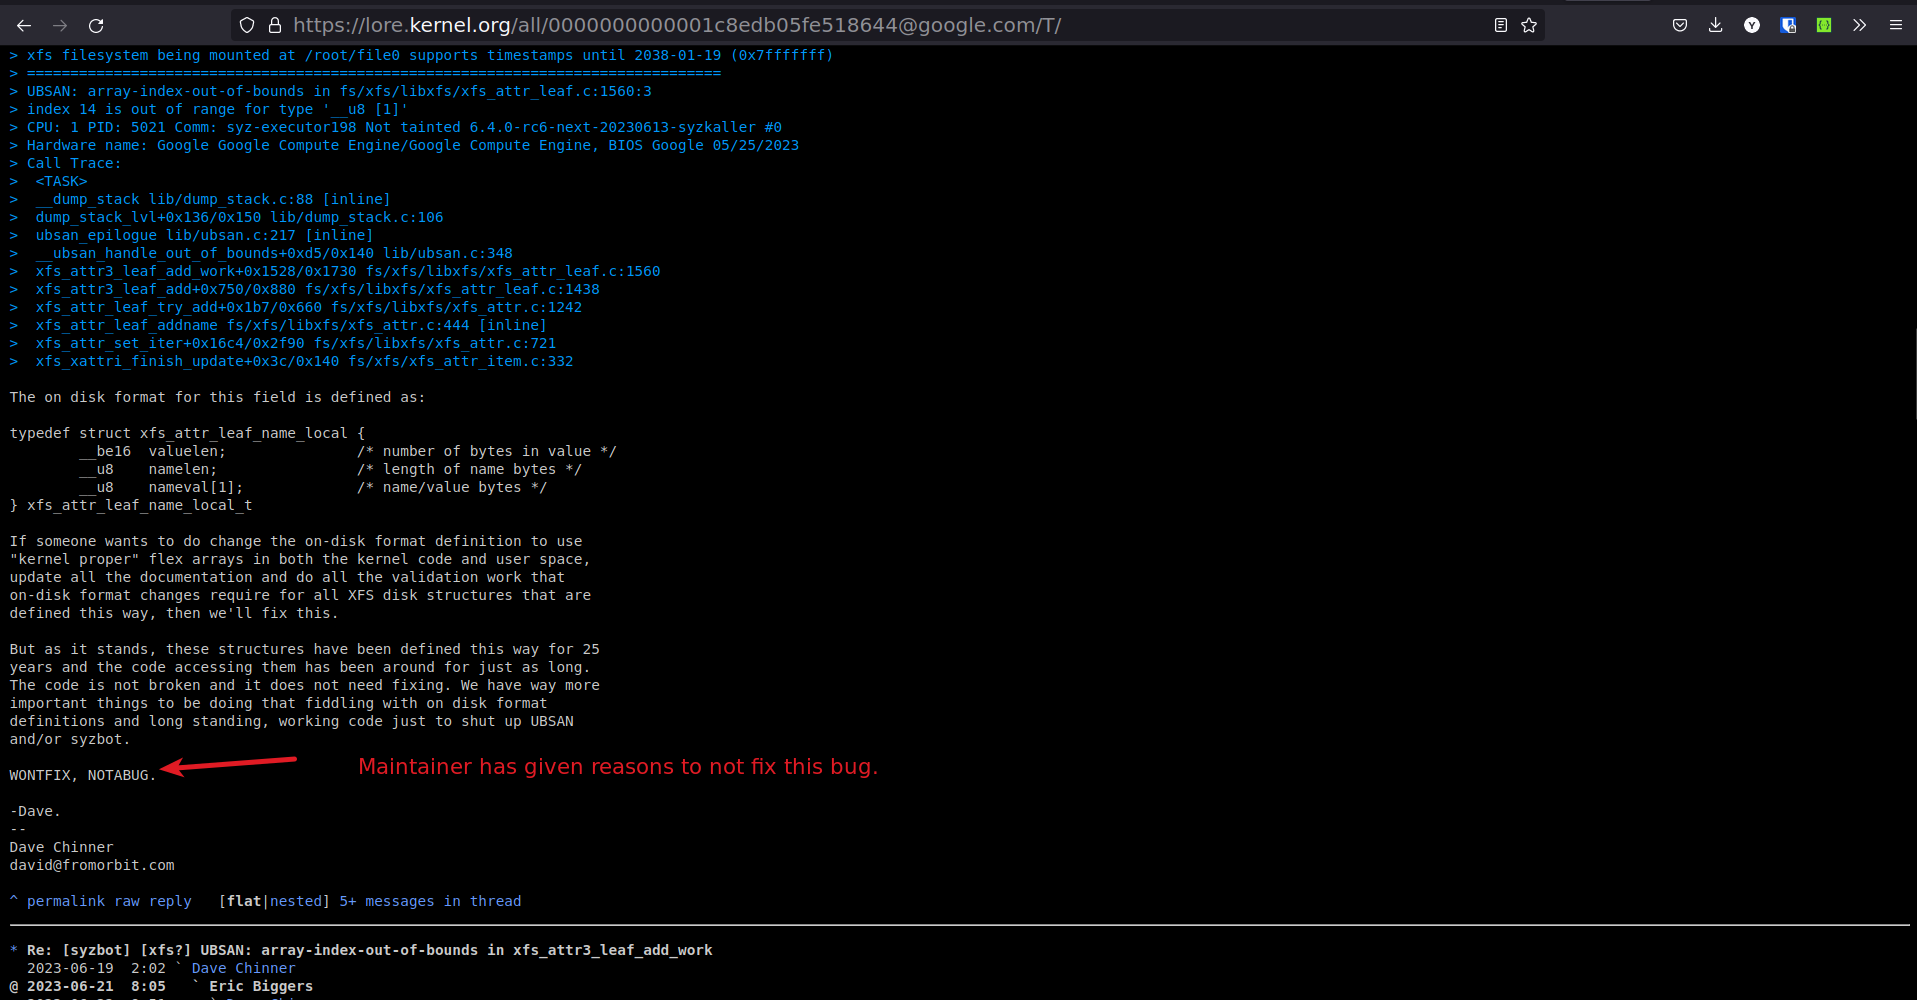Toggle reader view in address bar
The image size is (1917, 1000).
point(1500,25)
